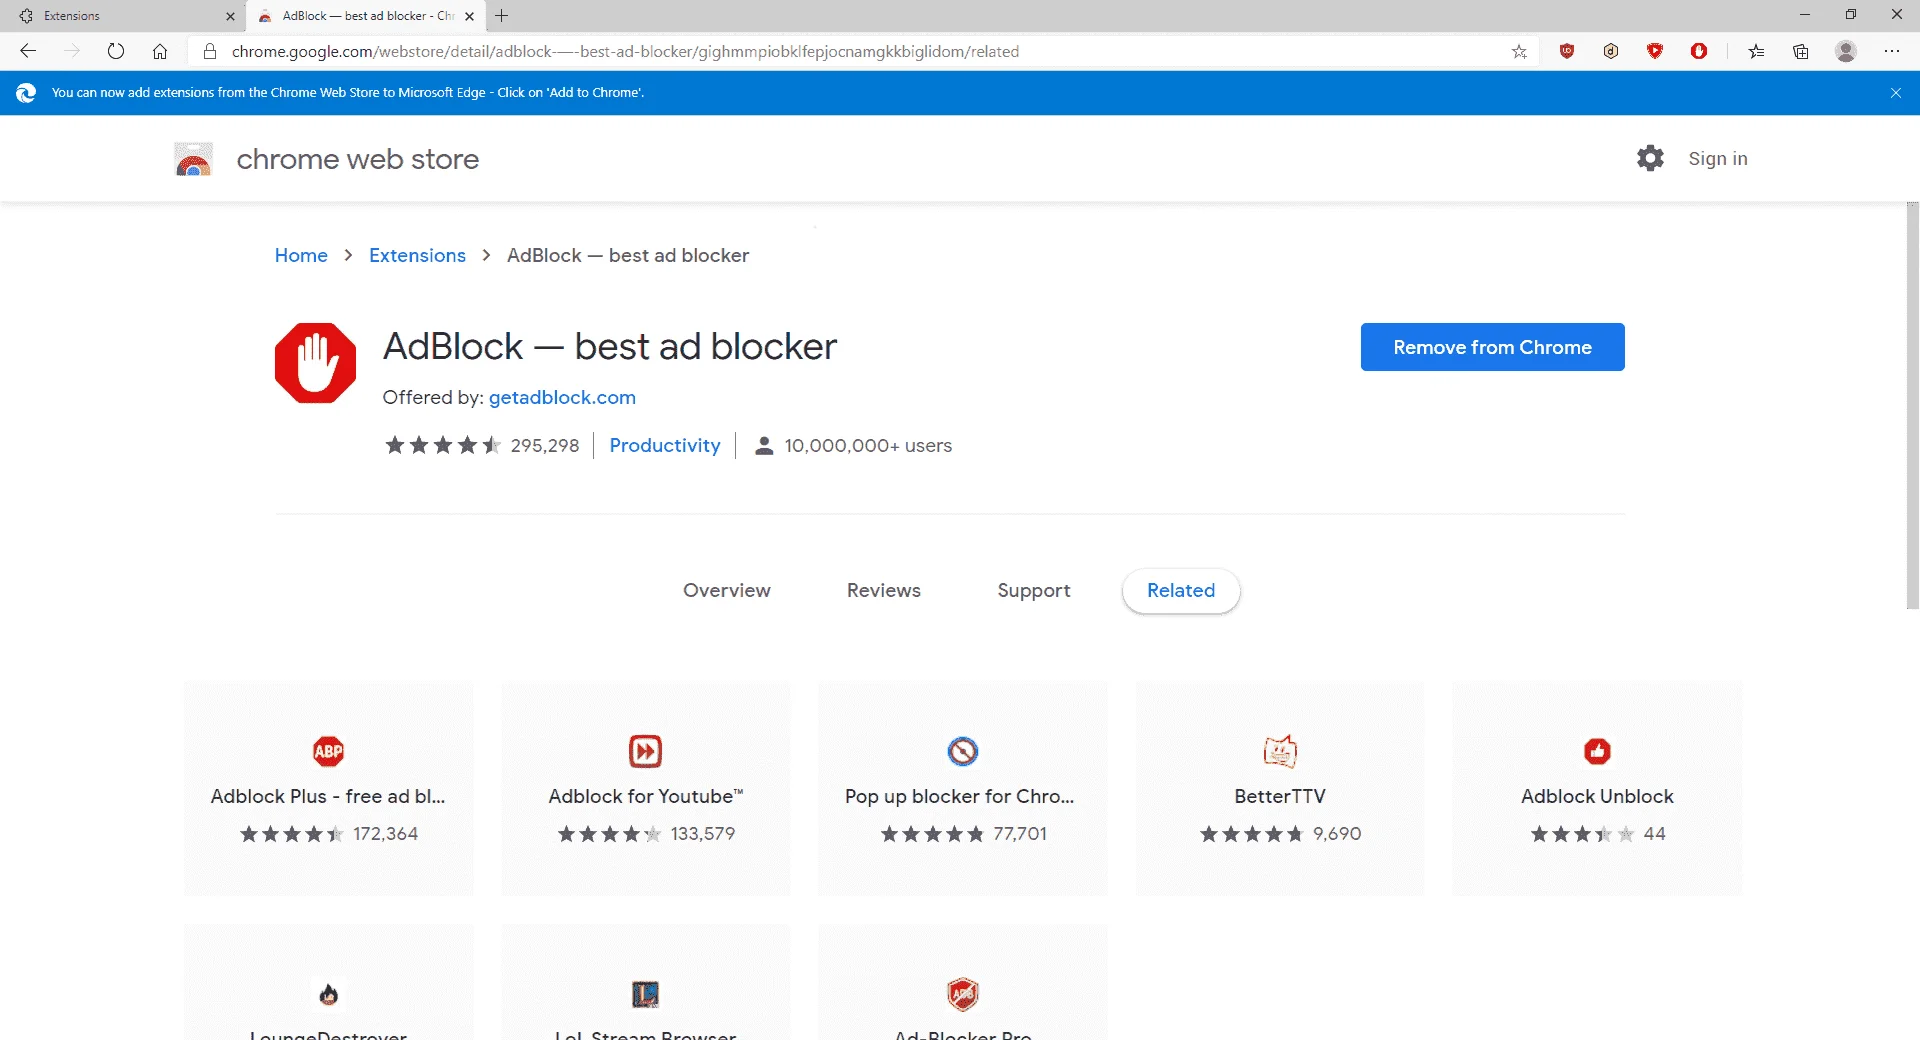1920x1040 pixels.
Task: Go to Home breadcrumb link
Action: point(301,255)
